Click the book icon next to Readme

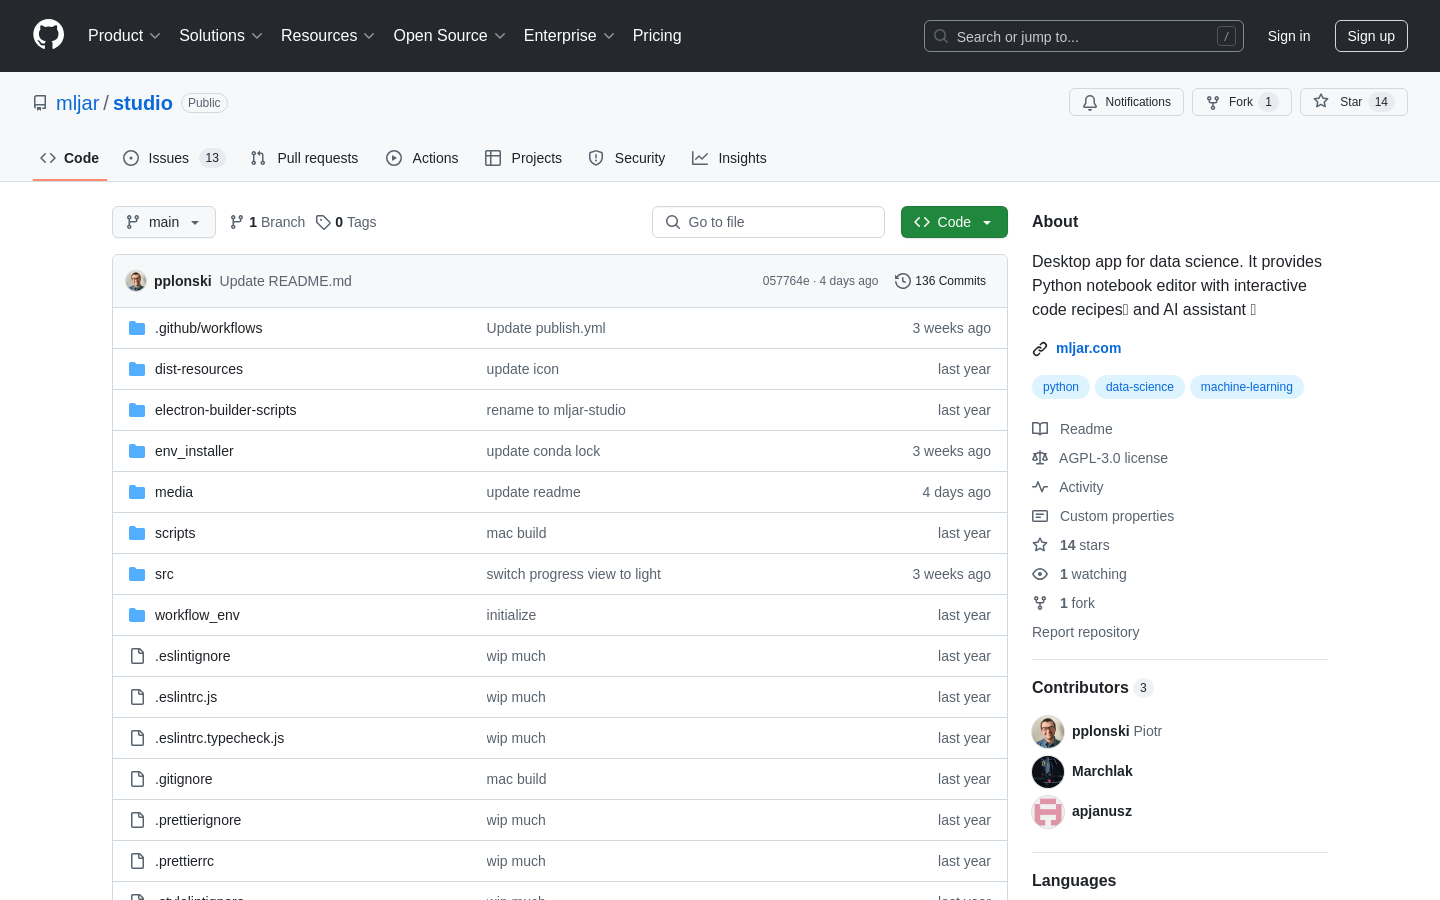(1040, 429)
